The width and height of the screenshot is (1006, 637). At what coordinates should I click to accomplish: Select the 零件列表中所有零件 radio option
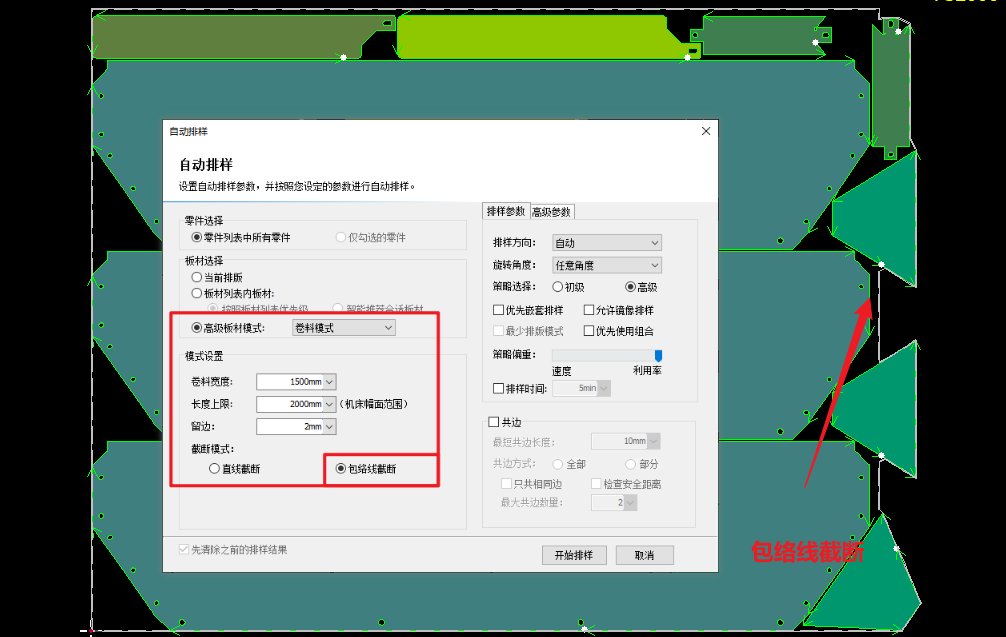pyautogui.click(x=197, y=237)
